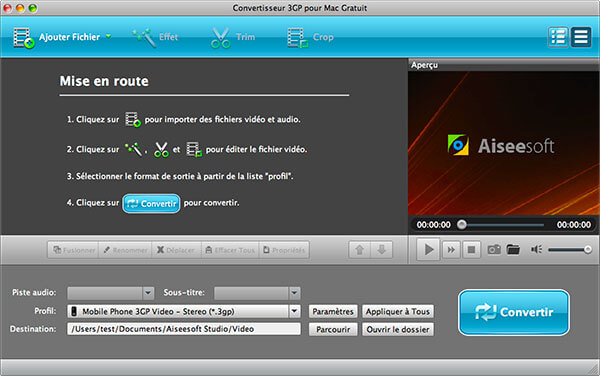Click the Ouvrir le dossier button
The width and height of the screenshot is (600, 376).
[398, 329]
